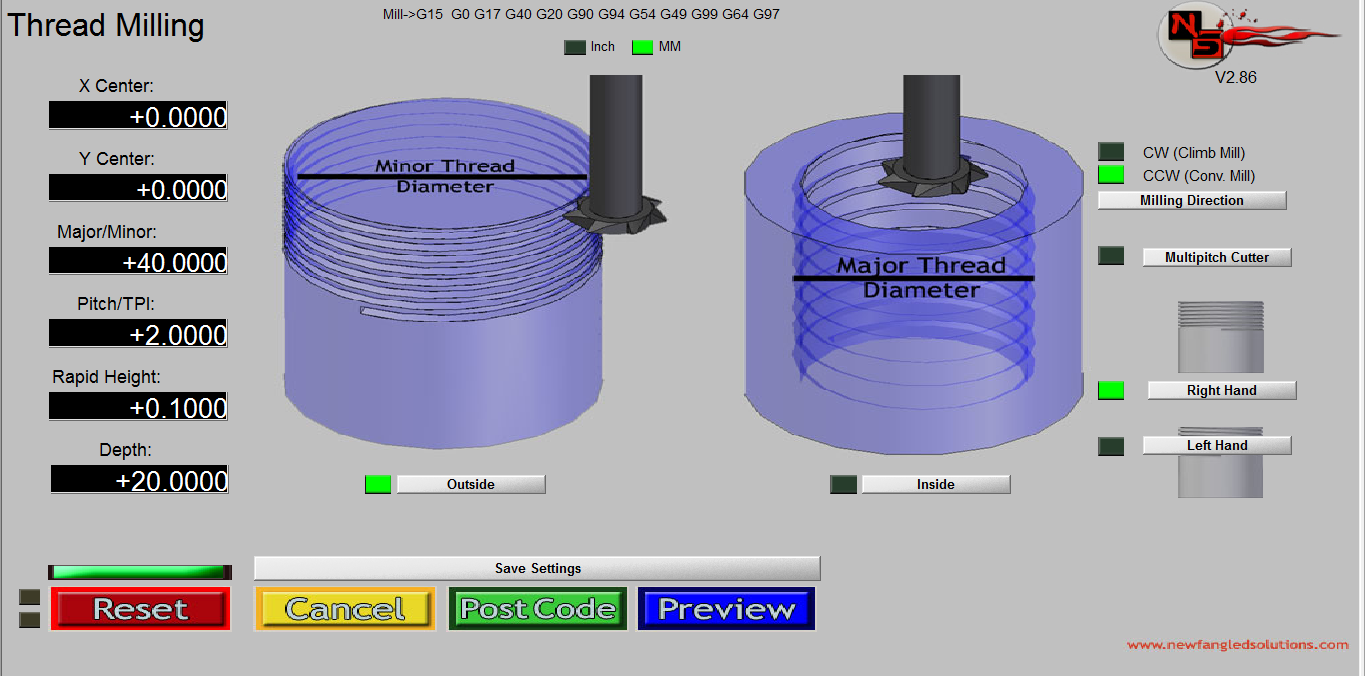Click the Pitch/TPI input field
This screenshot has width=1365, height=676.
point(139,334)
